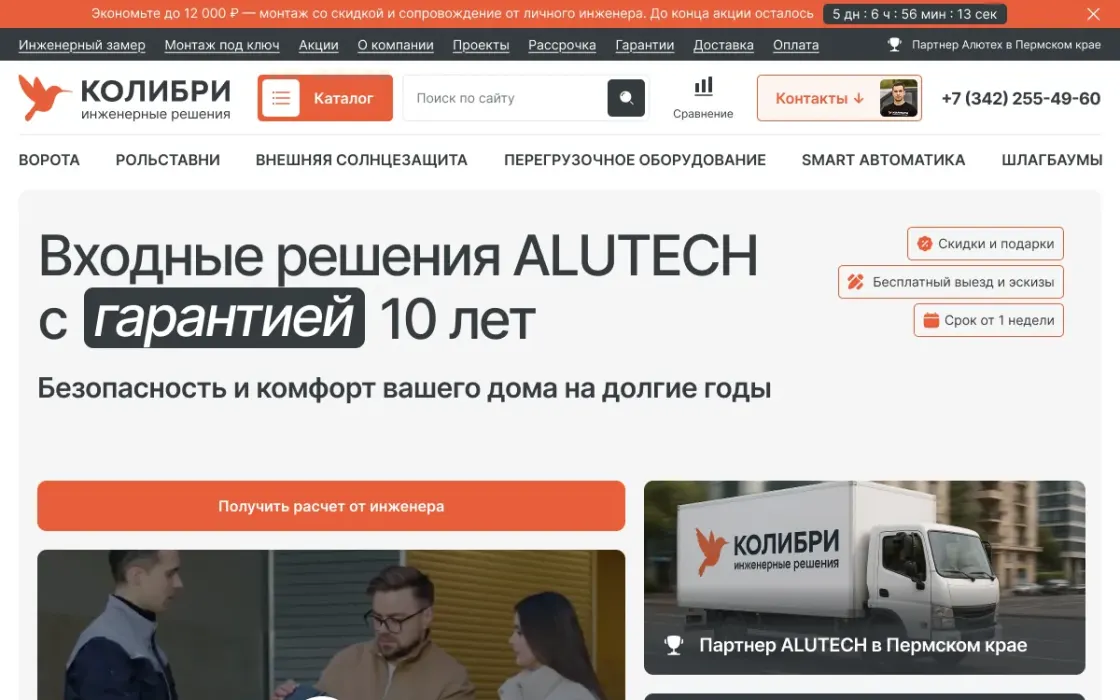Open Гарантии link
The image size is (1120, 700).
pos(645,45)
